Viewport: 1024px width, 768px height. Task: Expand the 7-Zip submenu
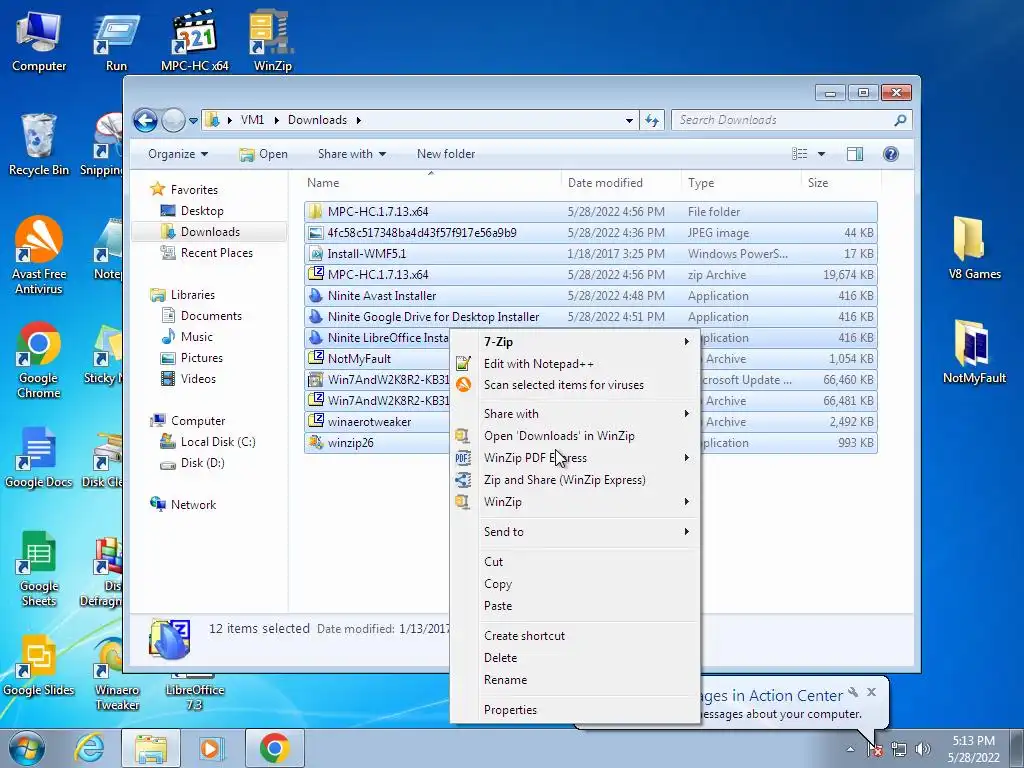[x=575, y=342]
